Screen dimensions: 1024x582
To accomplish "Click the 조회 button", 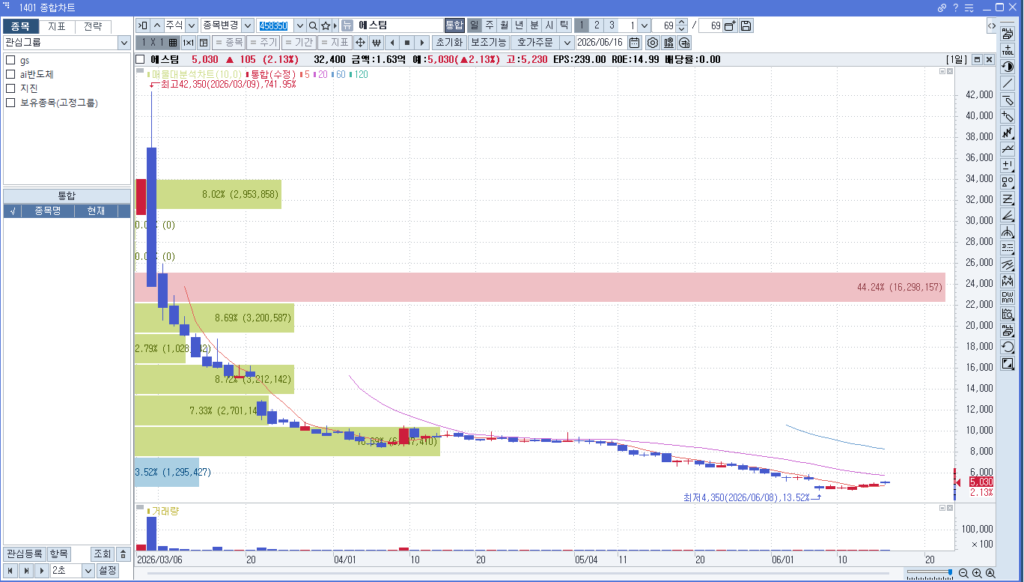I will (x=102, y=554).
